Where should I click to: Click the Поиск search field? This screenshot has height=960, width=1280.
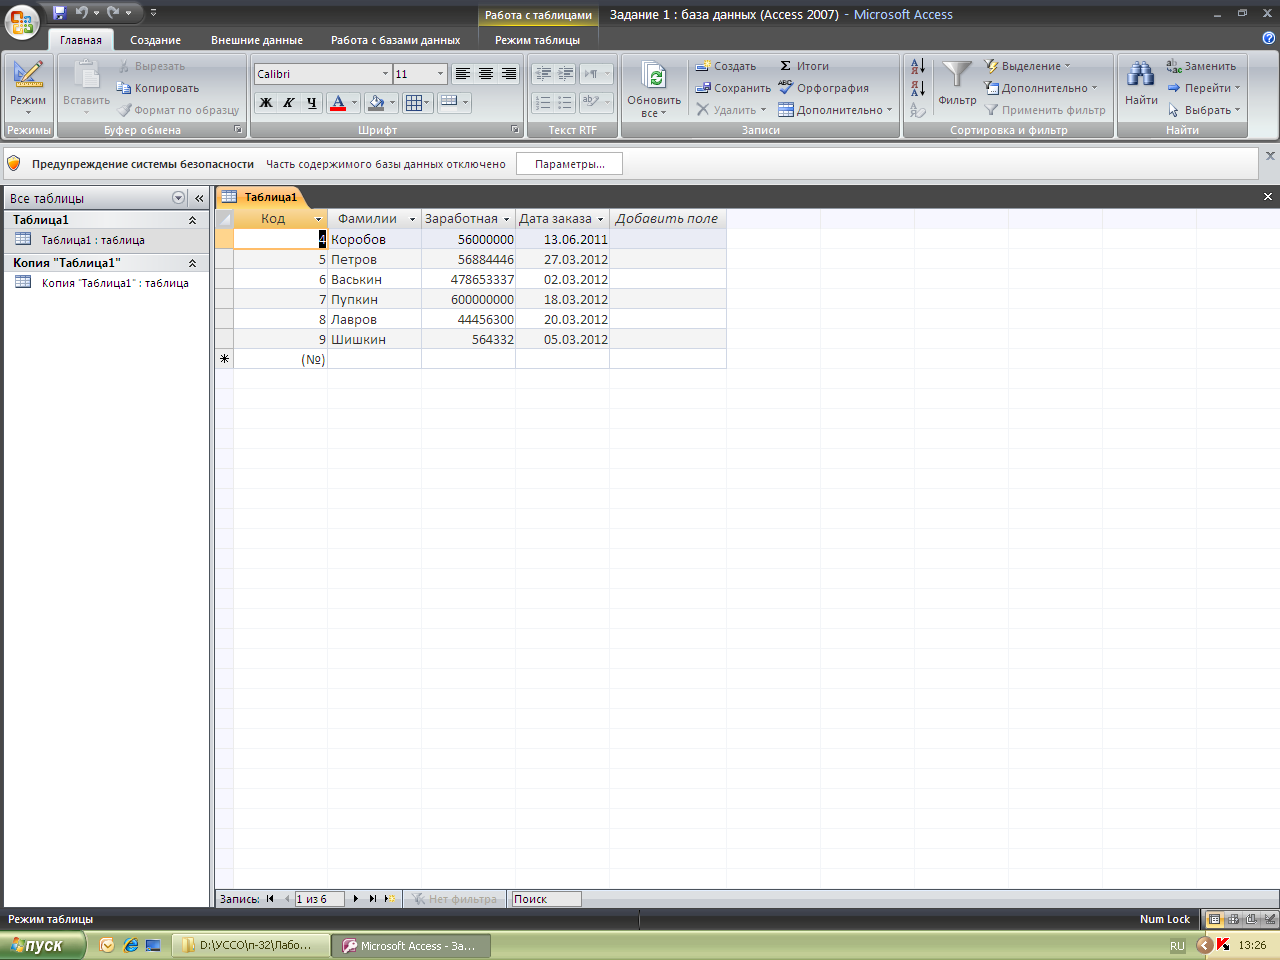click(546, 899)
